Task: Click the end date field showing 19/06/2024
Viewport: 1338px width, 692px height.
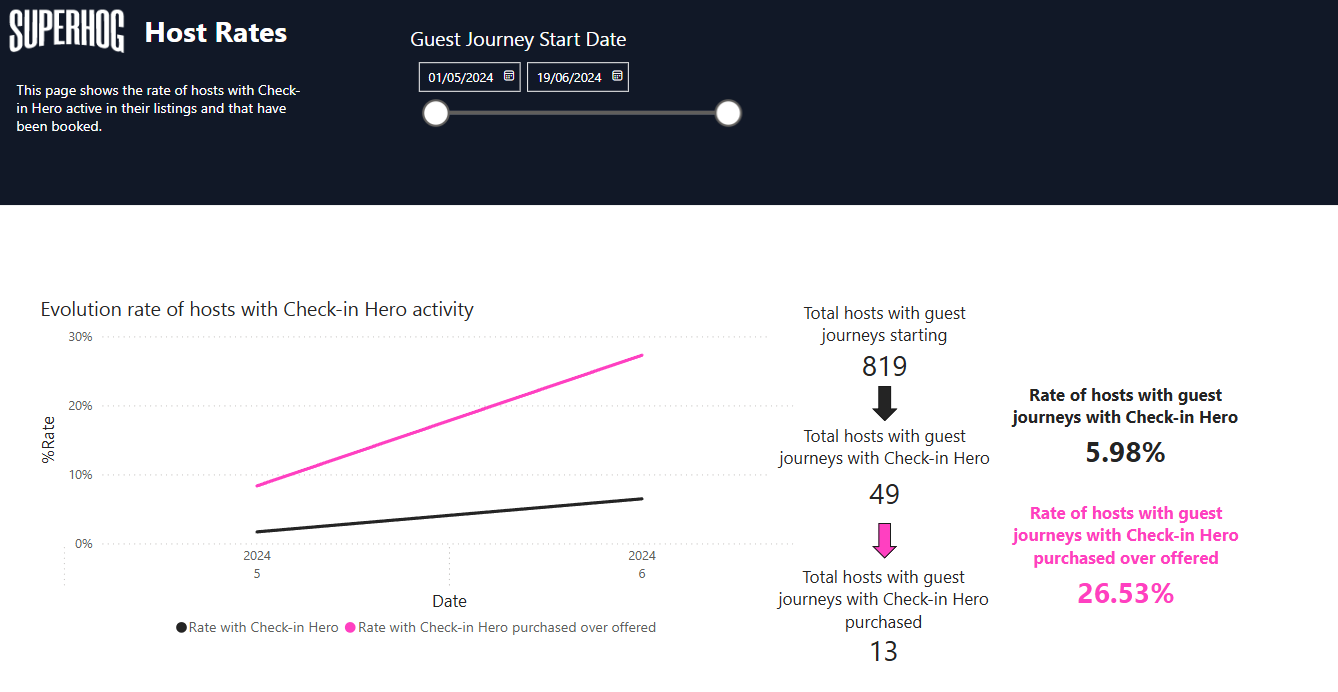Action: click(x=568, y=77)
